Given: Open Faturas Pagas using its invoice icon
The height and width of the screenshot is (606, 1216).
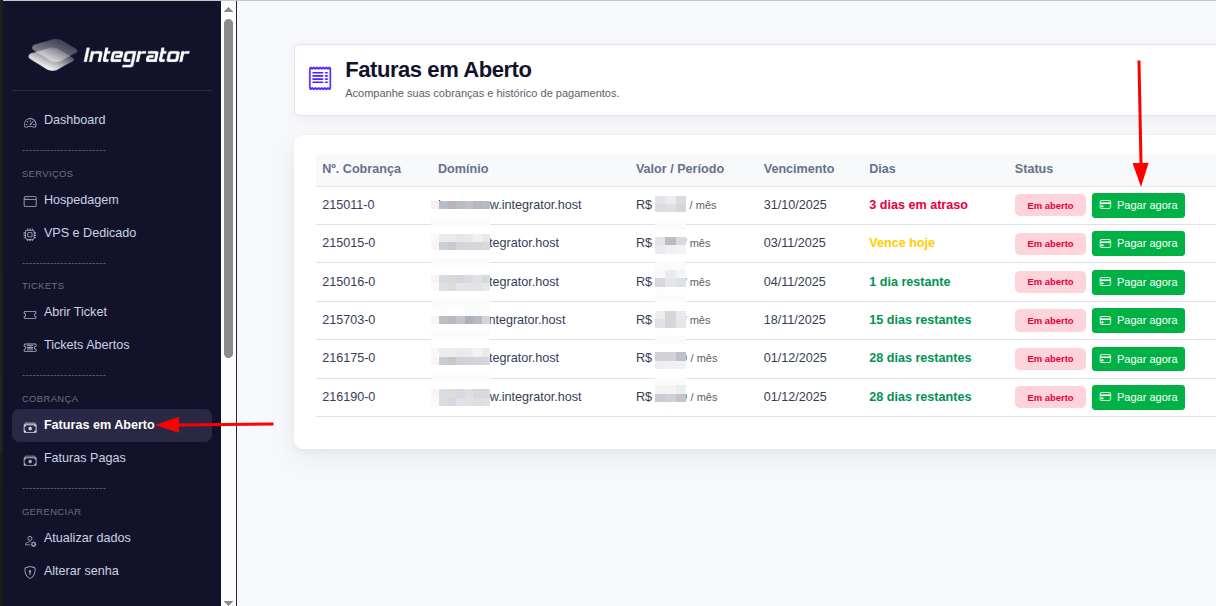Looking at the screenshot, I should pos(30,458).
